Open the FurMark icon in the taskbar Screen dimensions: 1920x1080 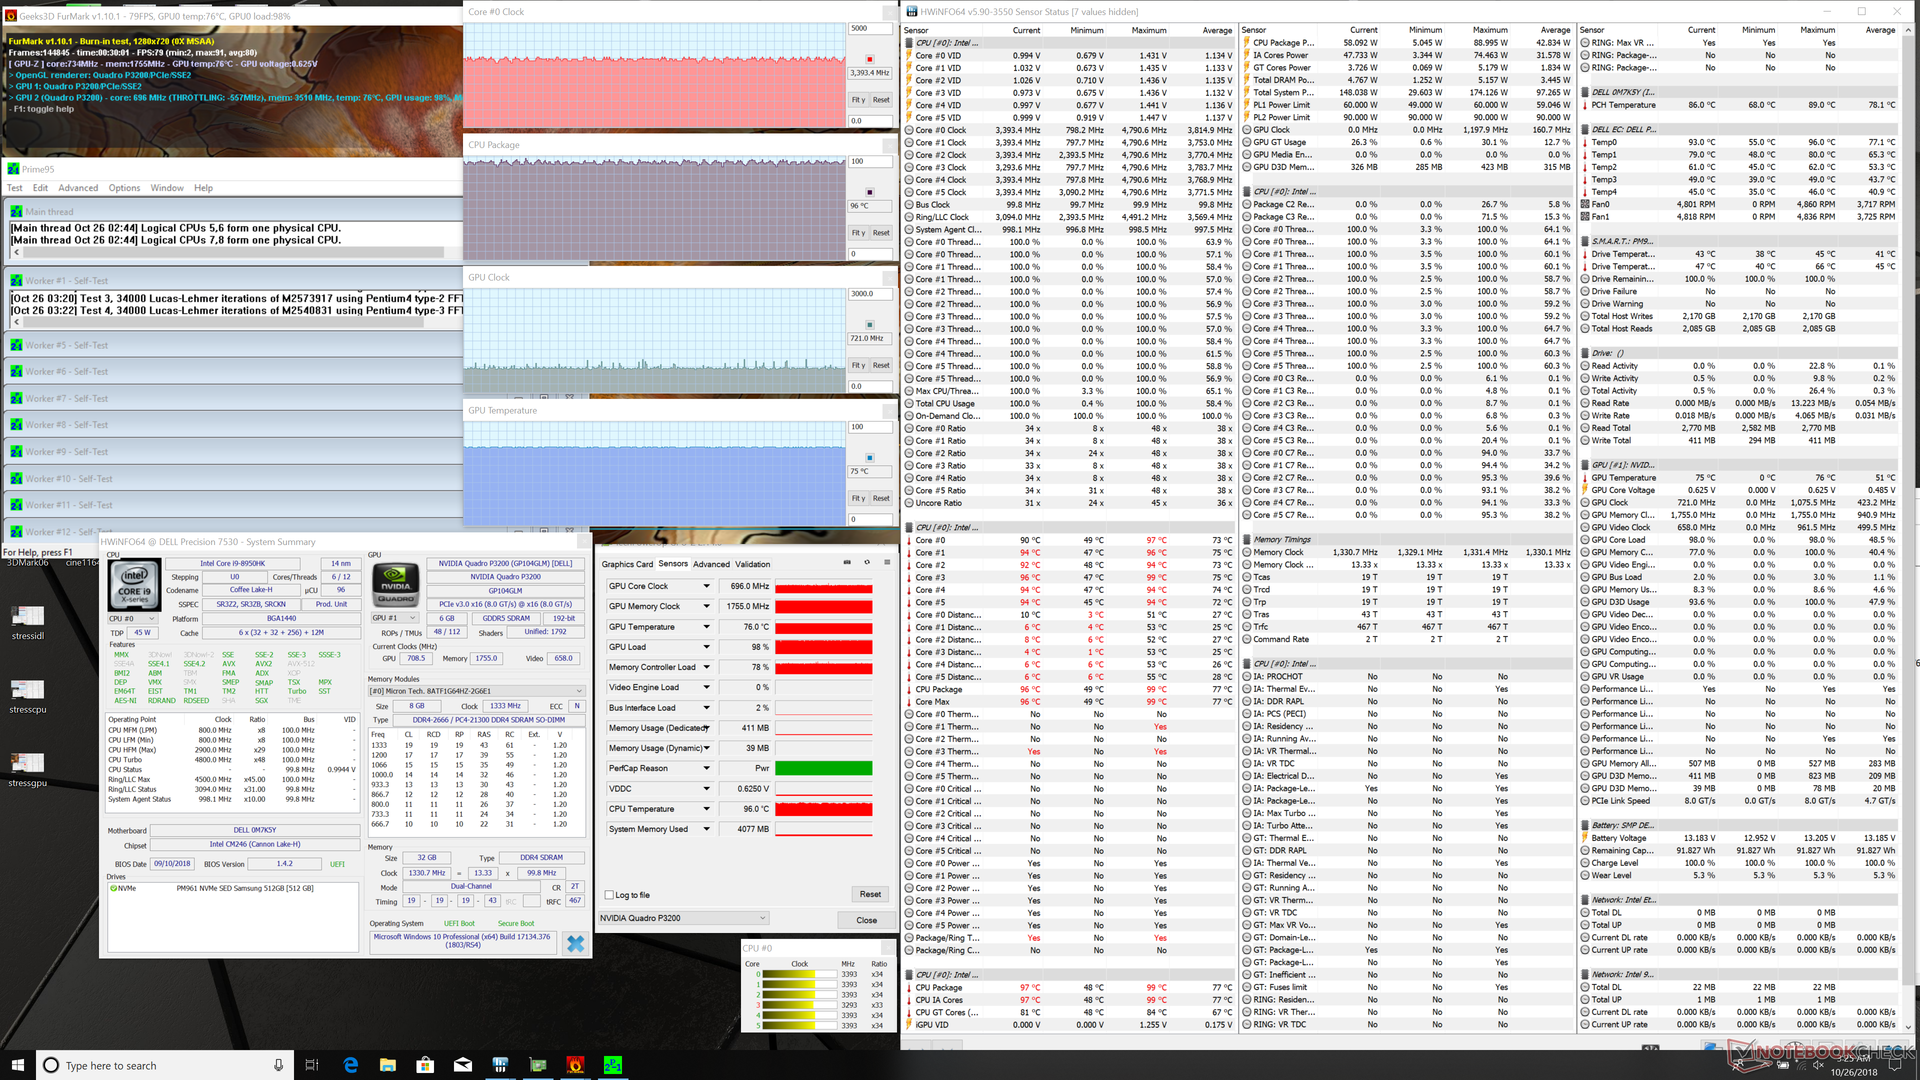point(575,1065)
